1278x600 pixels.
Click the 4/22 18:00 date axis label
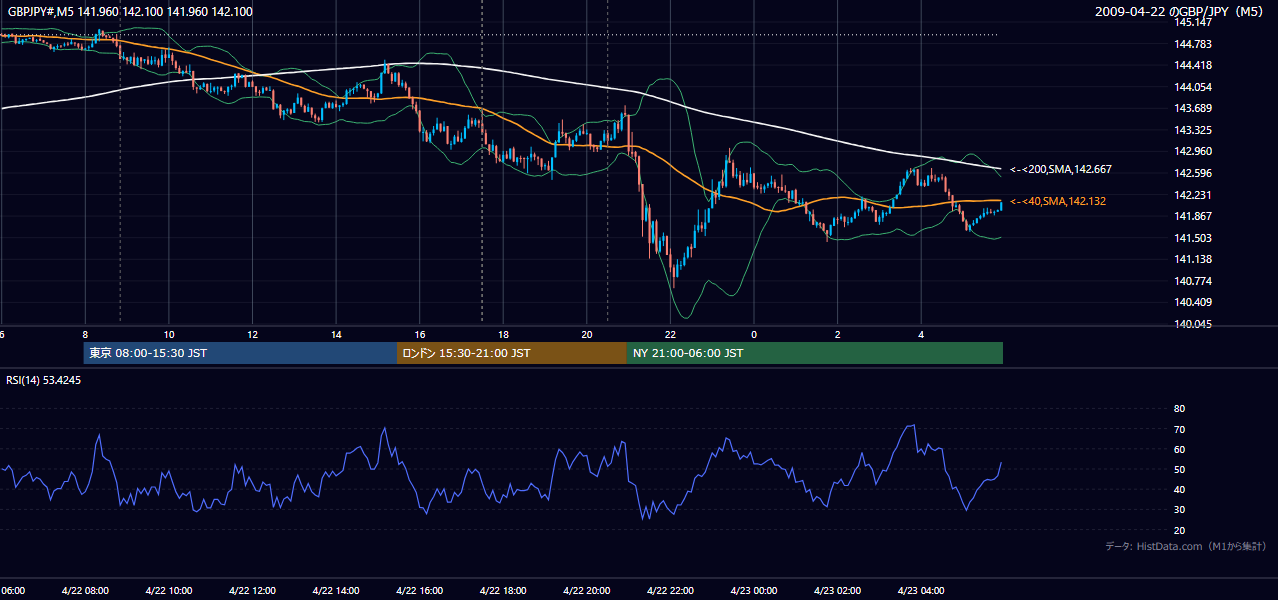(x=503, y=590)
